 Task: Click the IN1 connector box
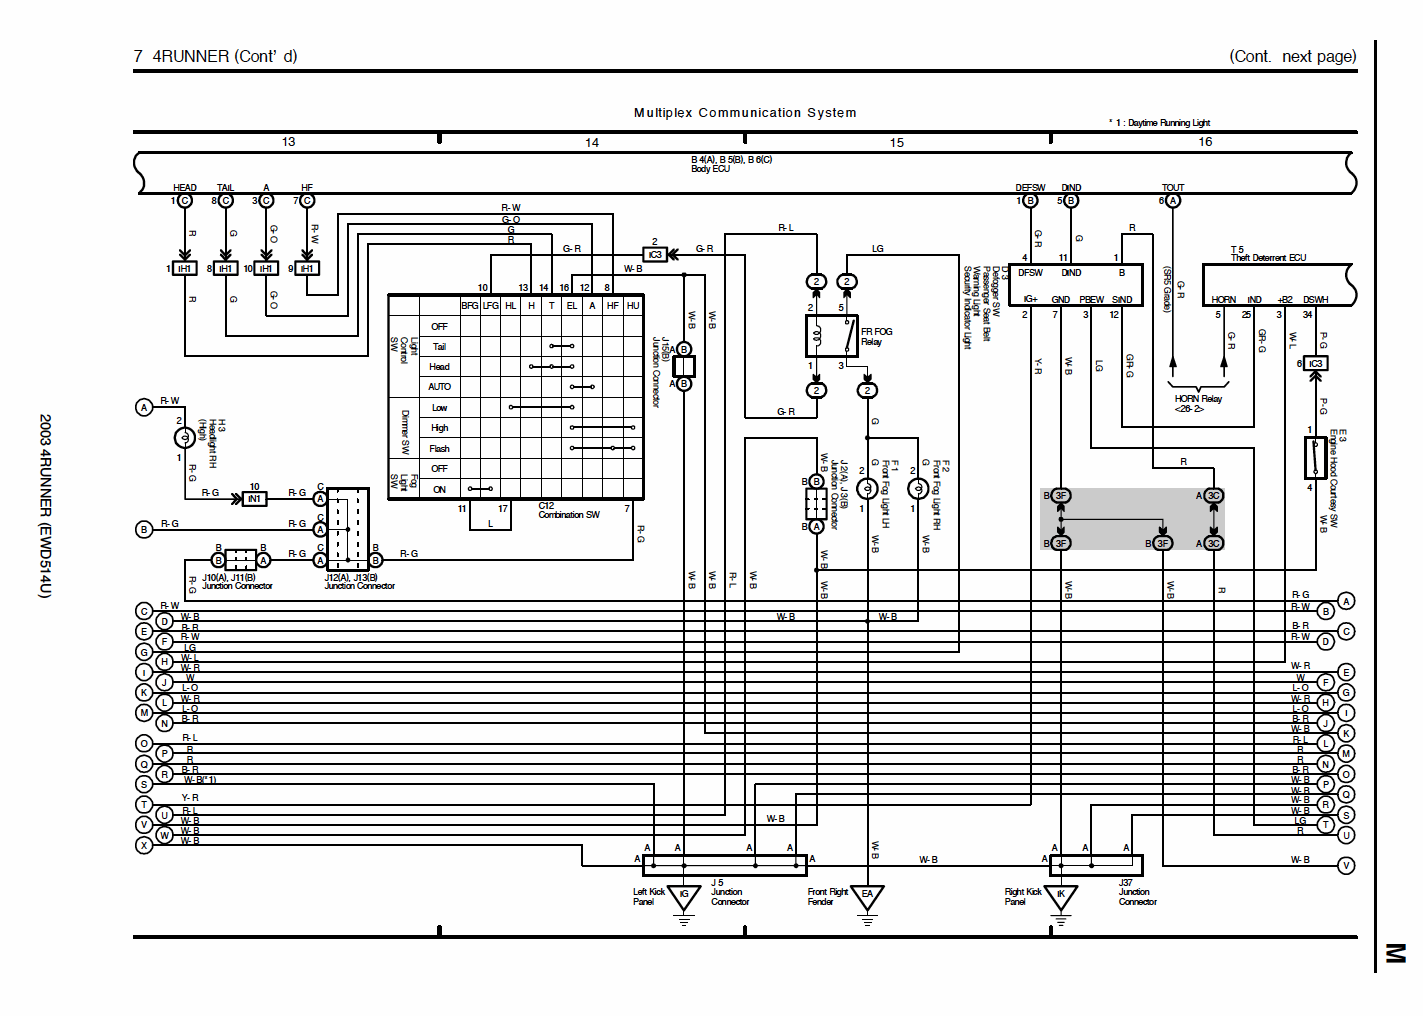(x=255, y=499)
